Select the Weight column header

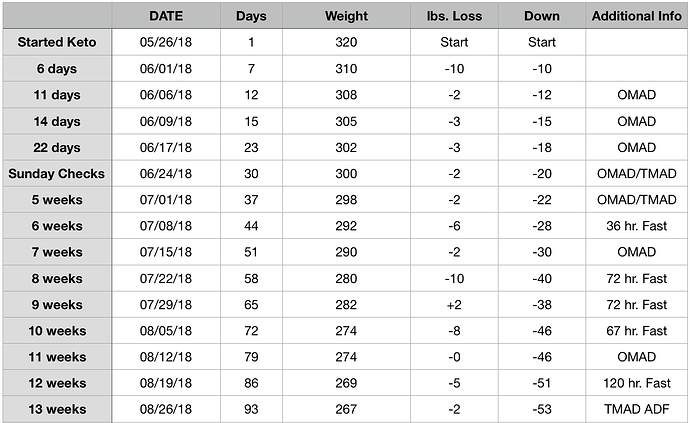(x=346, y=16)
